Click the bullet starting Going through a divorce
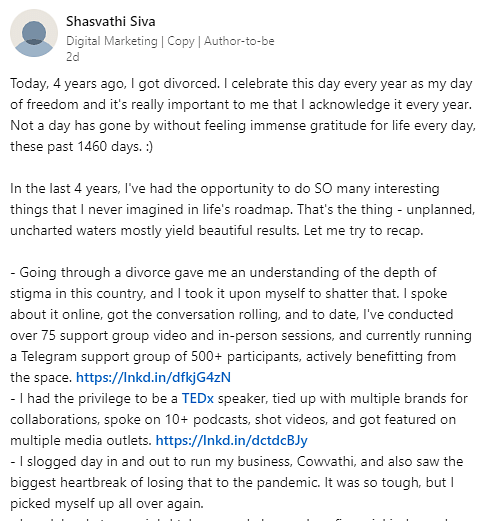This screenshot has width=495, height=521. [241, 325]
